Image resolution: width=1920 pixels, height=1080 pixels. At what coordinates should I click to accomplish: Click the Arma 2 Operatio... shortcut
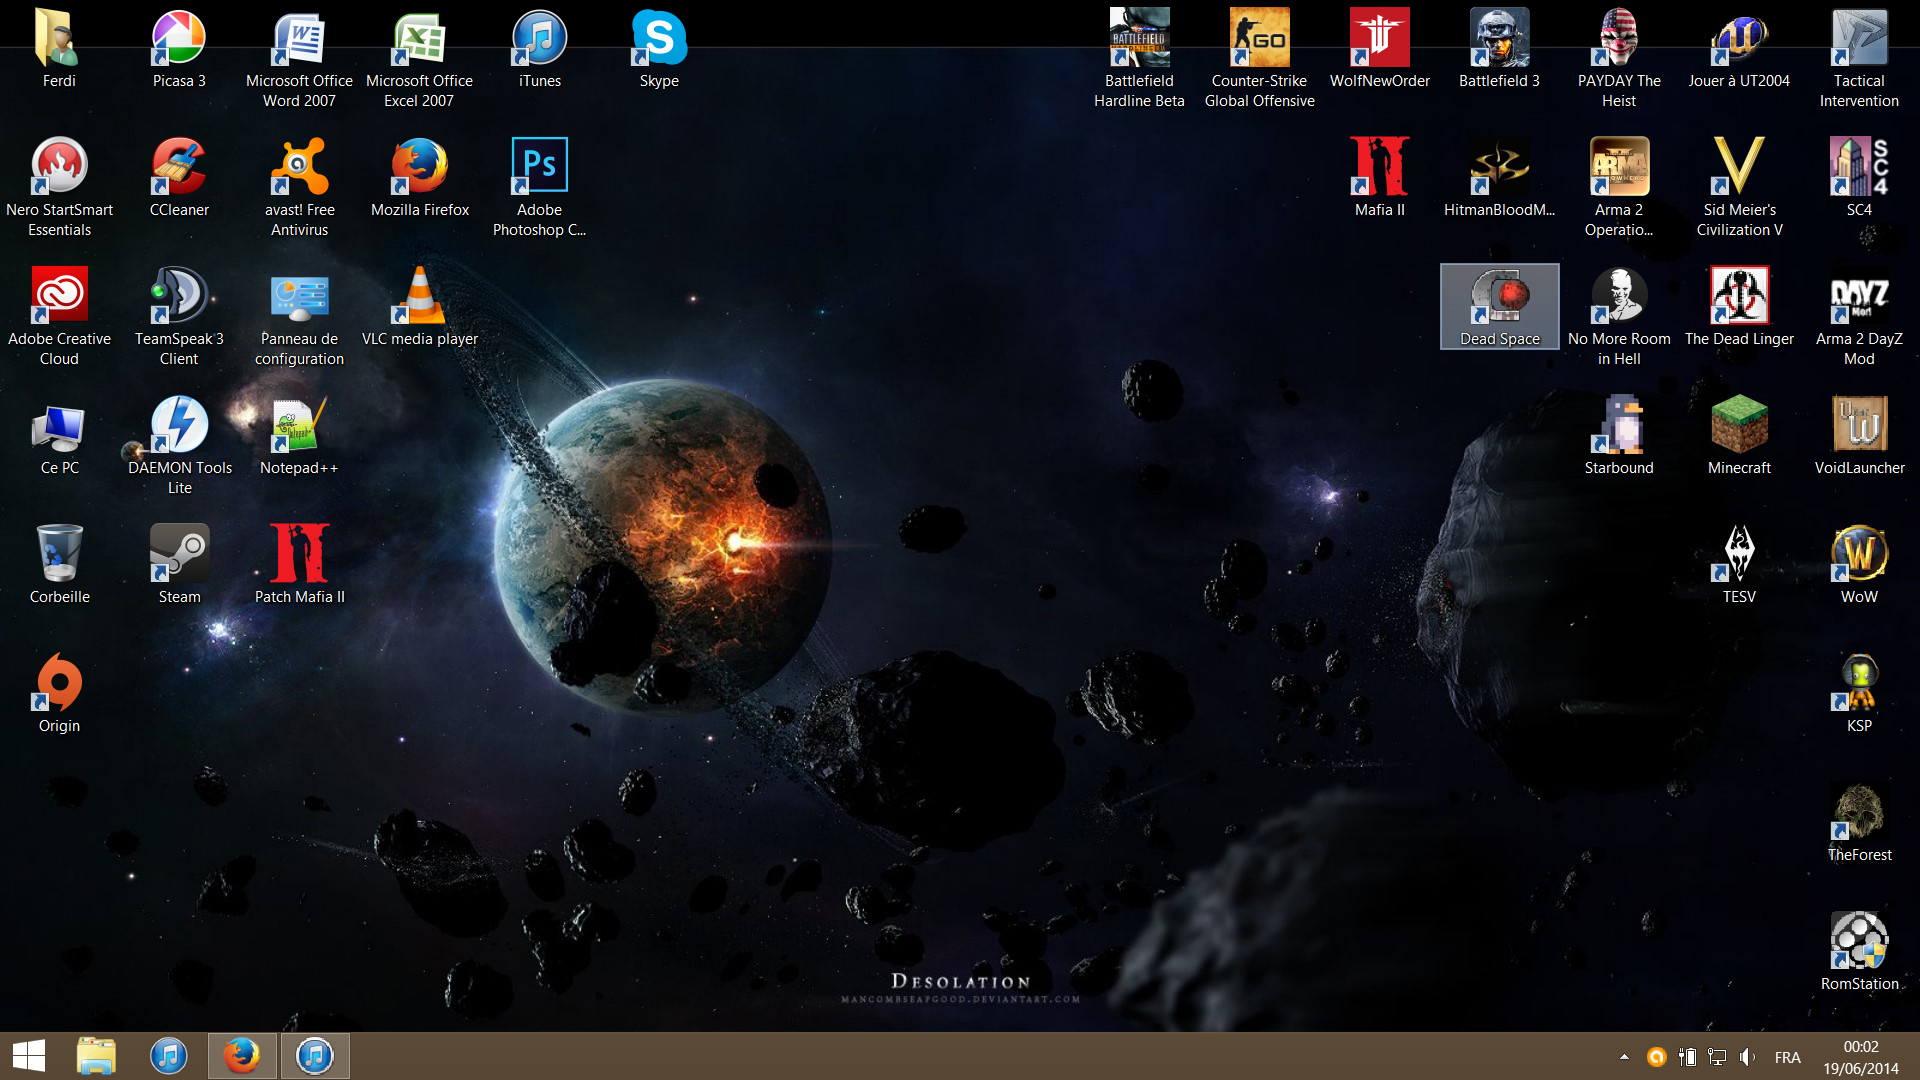(x=1619, y=188)
